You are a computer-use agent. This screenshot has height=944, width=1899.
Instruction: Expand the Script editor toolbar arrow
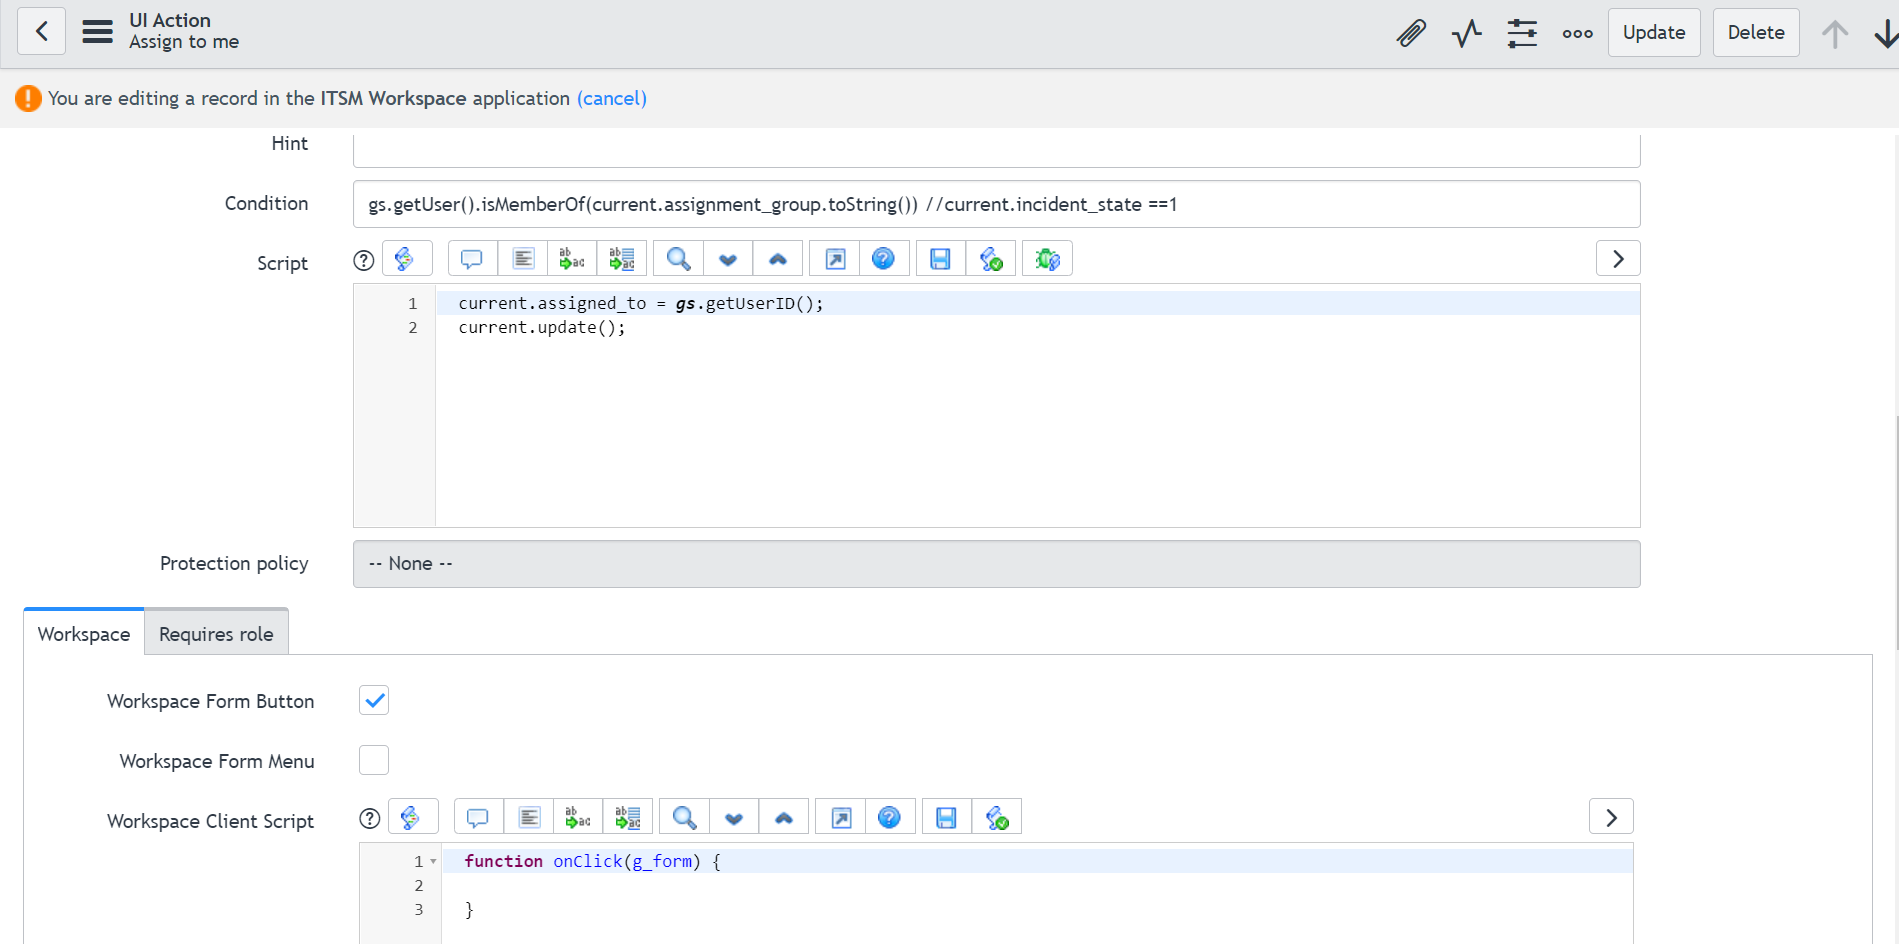[1618, 259]
